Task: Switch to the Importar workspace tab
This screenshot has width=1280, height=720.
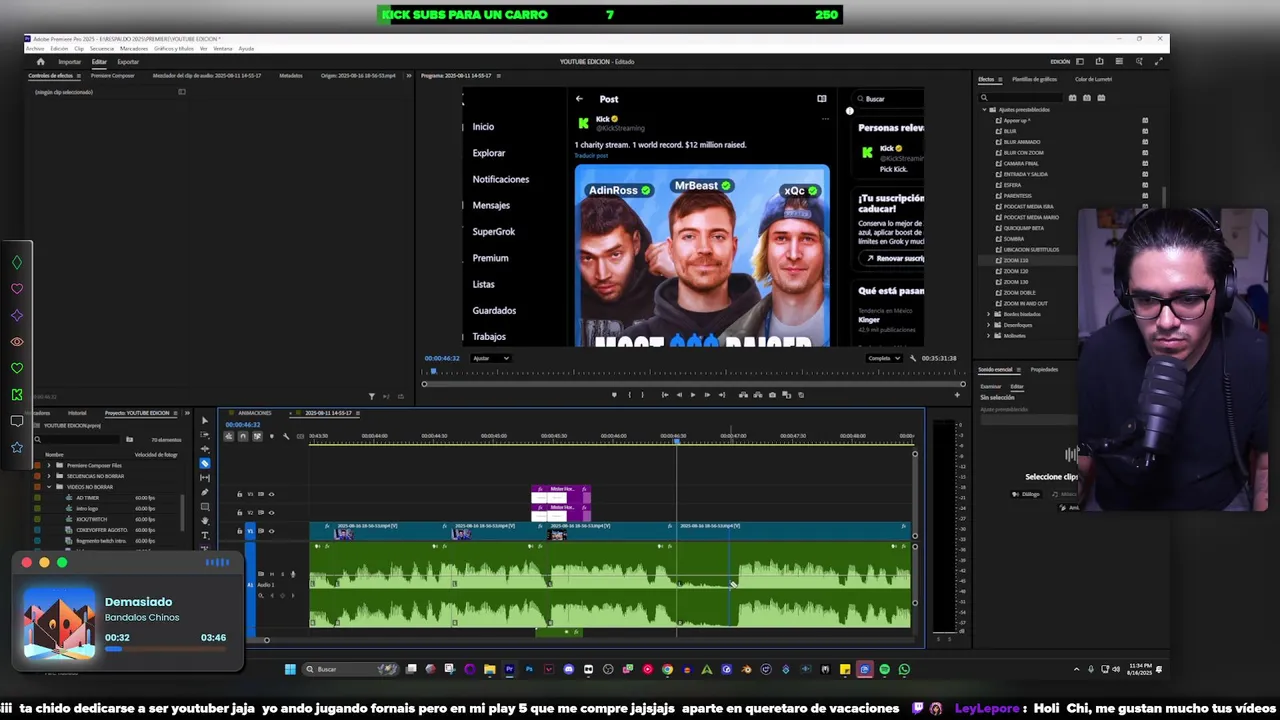Action: pyautogui.click(x=69, y=62)
